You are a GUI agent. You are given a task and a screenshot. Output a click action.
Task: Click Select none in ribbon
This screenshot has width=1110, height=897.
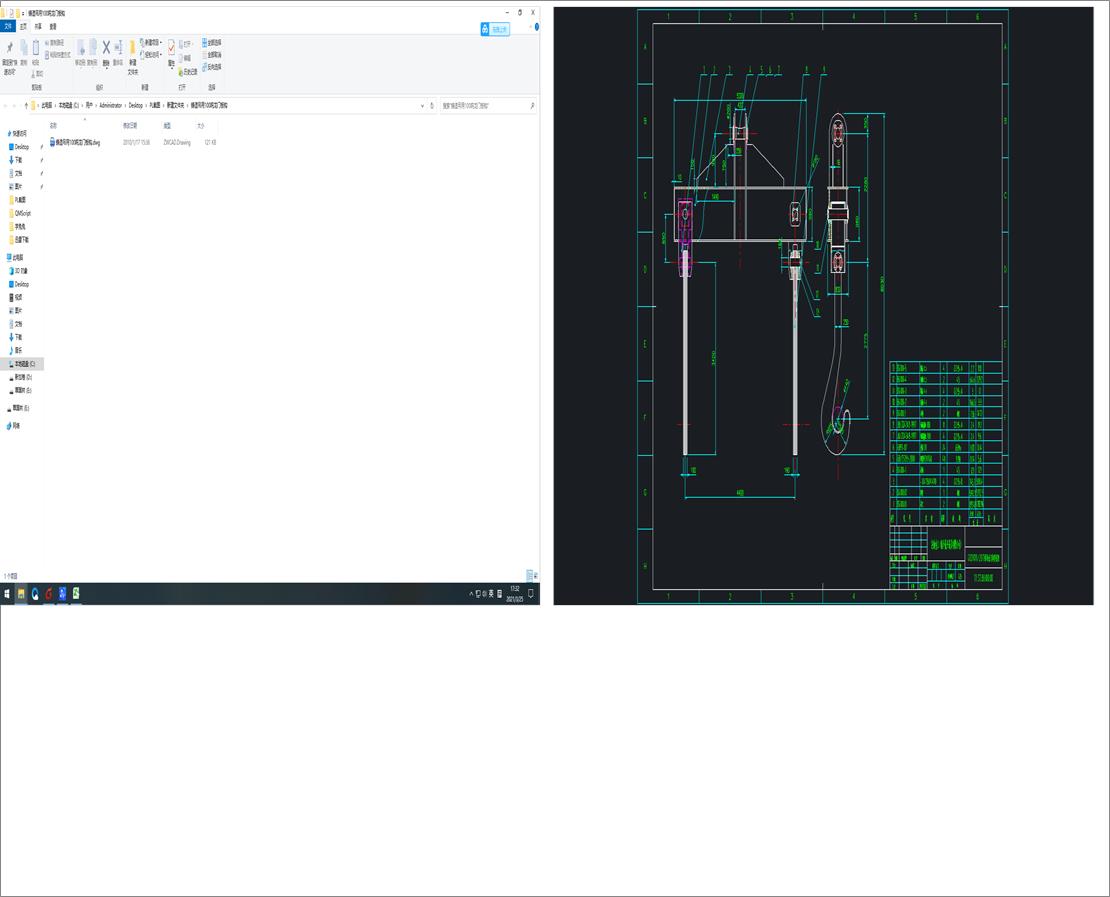click(212, 55)
